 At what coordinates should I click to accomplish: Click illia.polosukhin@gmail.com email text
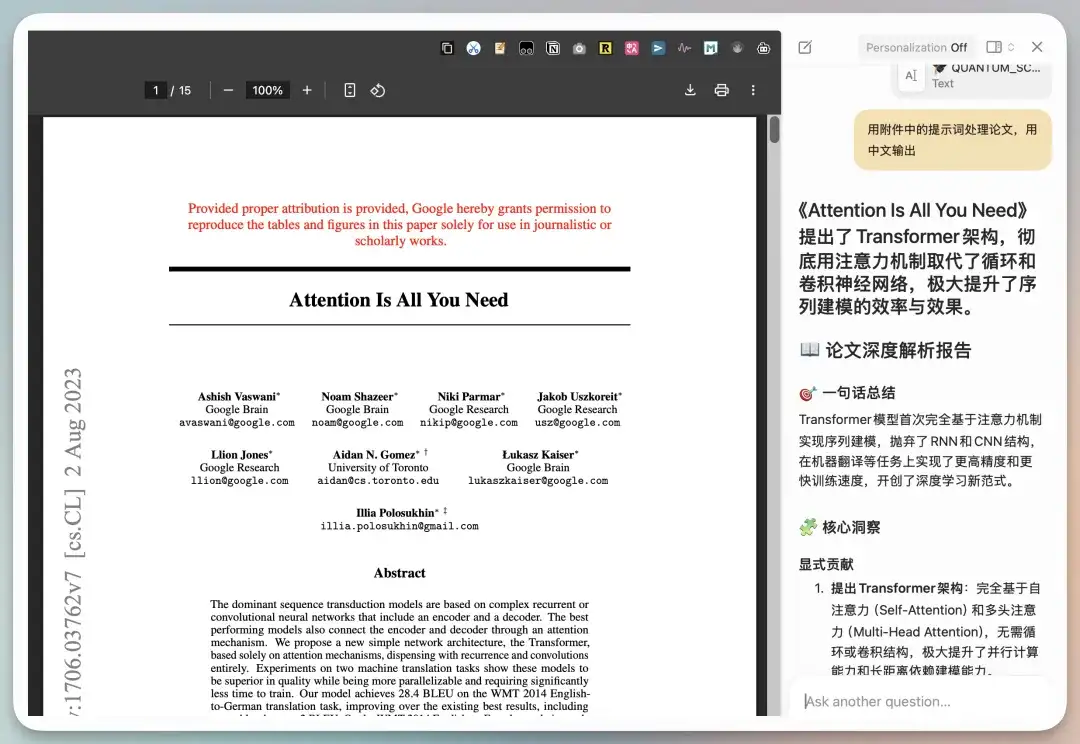coord(399,526)
